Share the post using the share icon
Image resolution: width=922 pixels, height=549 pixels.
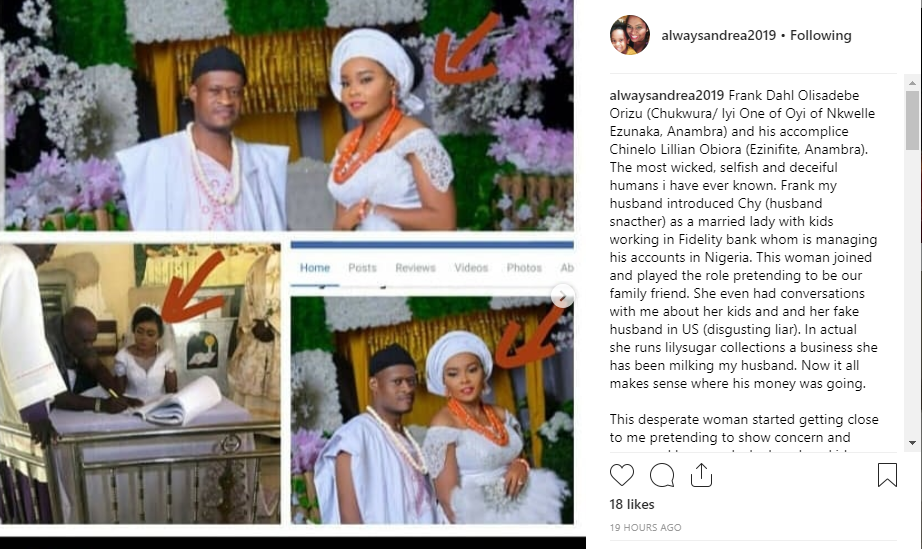(x=701, y=475)
